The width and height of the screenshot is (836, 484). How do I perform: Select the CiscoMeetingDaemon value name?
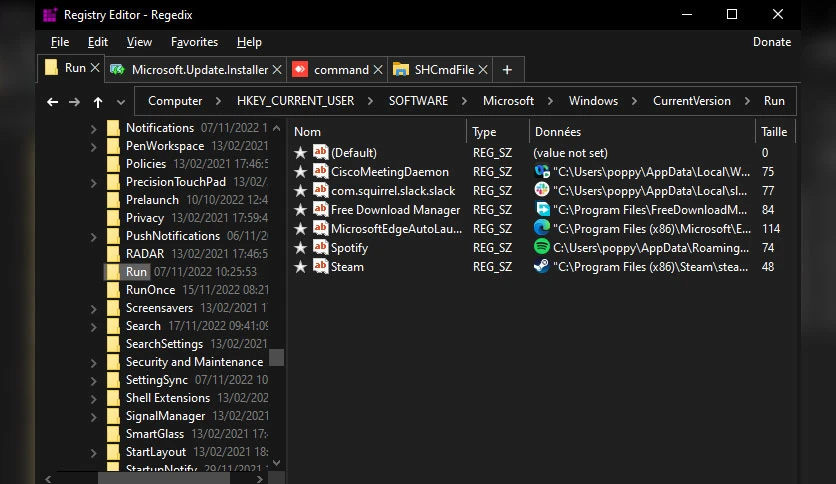click(389, 172)
